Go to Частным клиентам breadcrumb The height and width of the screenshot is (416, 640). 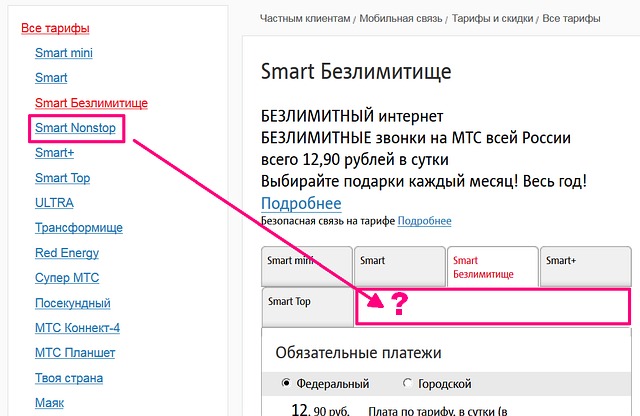point(305,18)
